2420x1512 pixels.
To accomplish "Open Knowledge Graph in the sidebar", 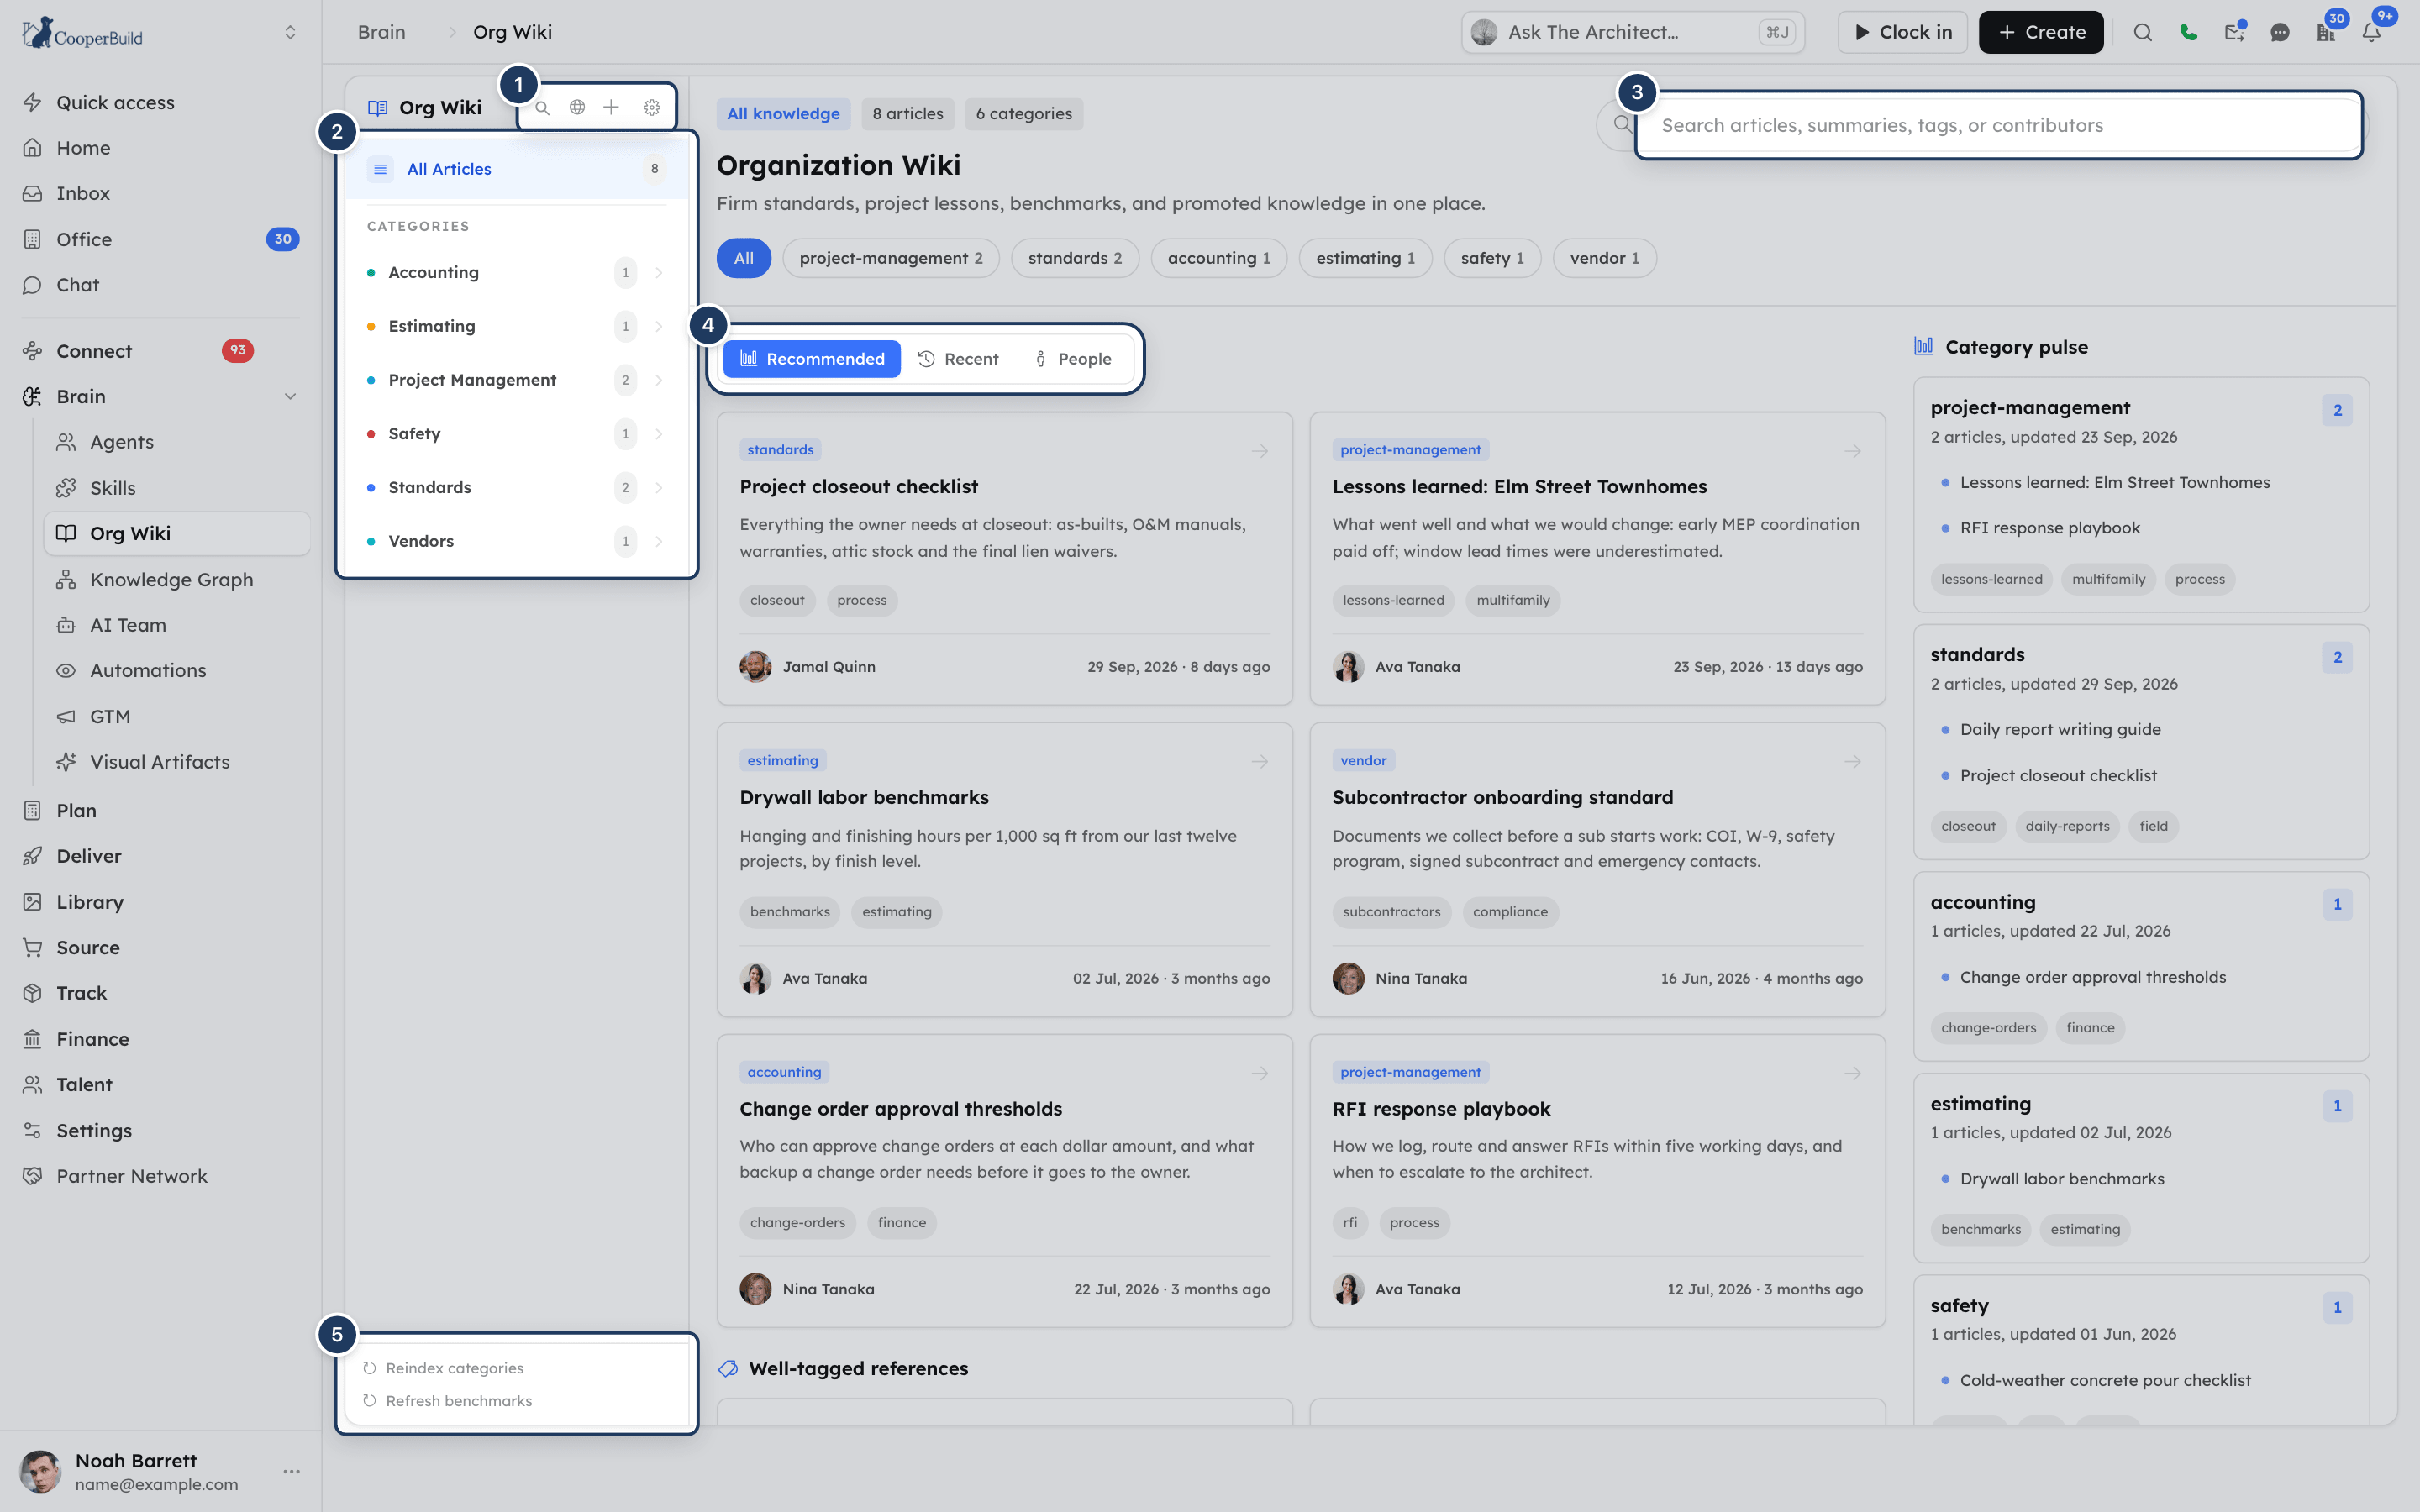I will (171, 580).
